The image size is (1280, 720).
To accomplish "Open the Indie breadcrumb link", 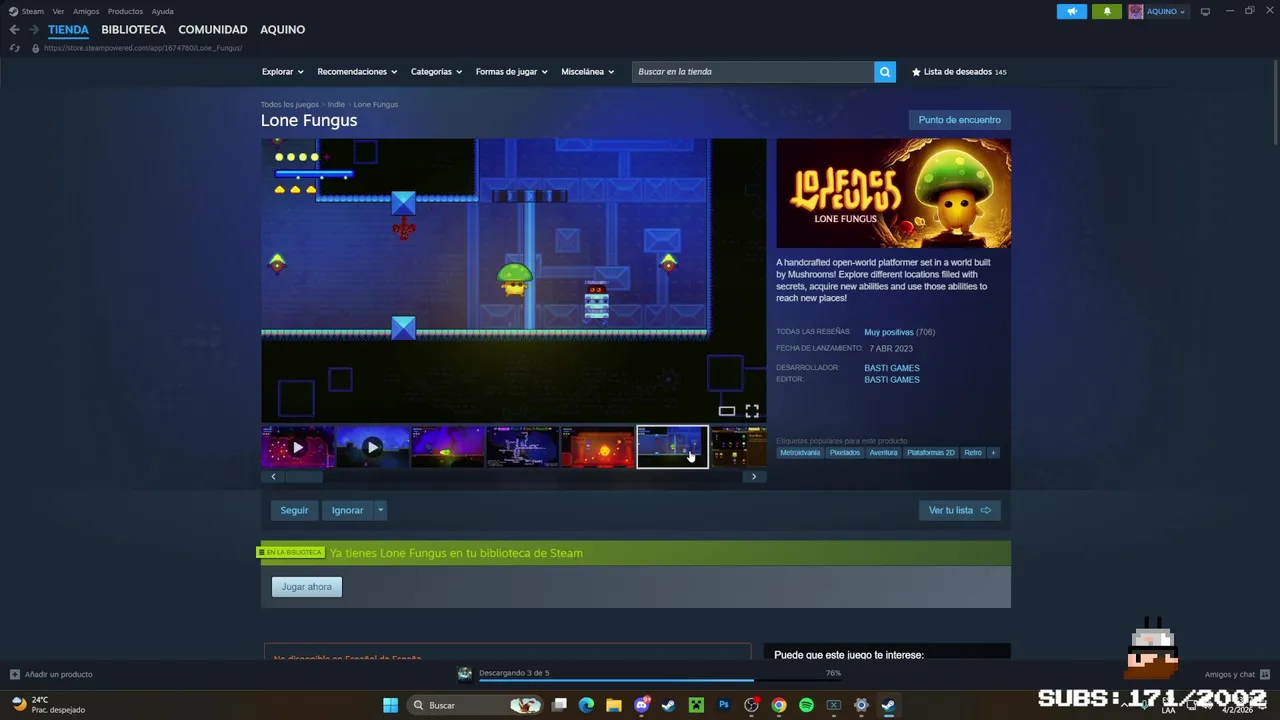I will click(x=336, y=104).
